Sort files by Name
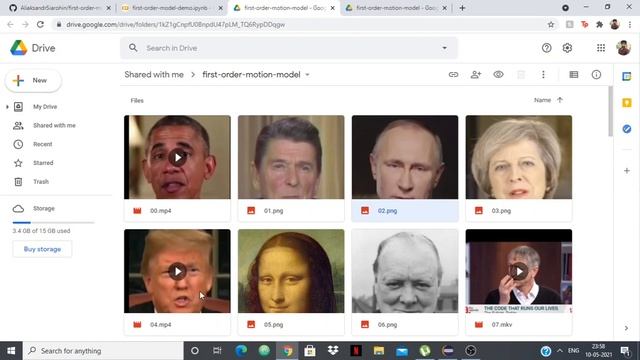The width and height of the screenshot is (640, 360). [x=542, y=100]
